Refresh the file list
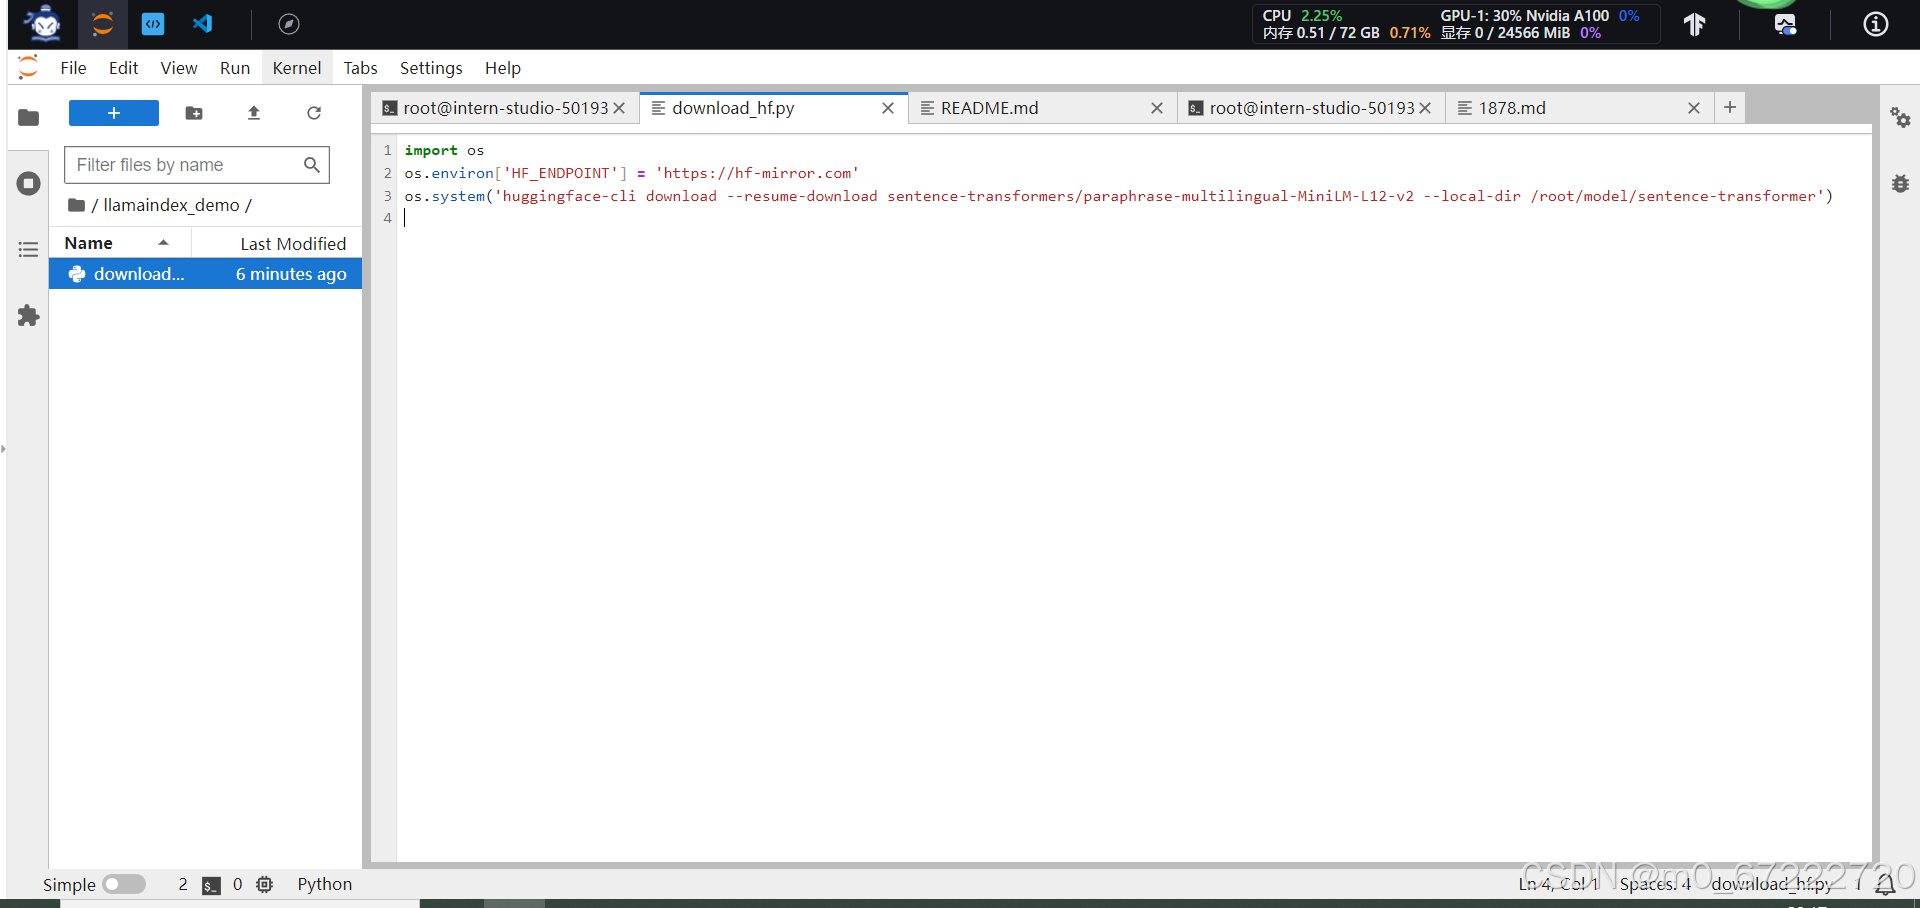 pos(314,113)
